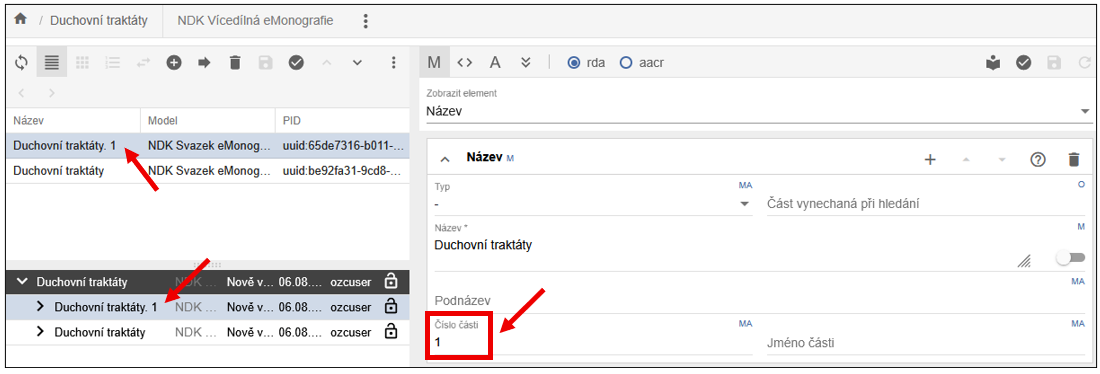This screenshot has height=374, width=1100.
Task: Click the PID uuid:65de7316-b011 cell
Action: pos(343,146)
